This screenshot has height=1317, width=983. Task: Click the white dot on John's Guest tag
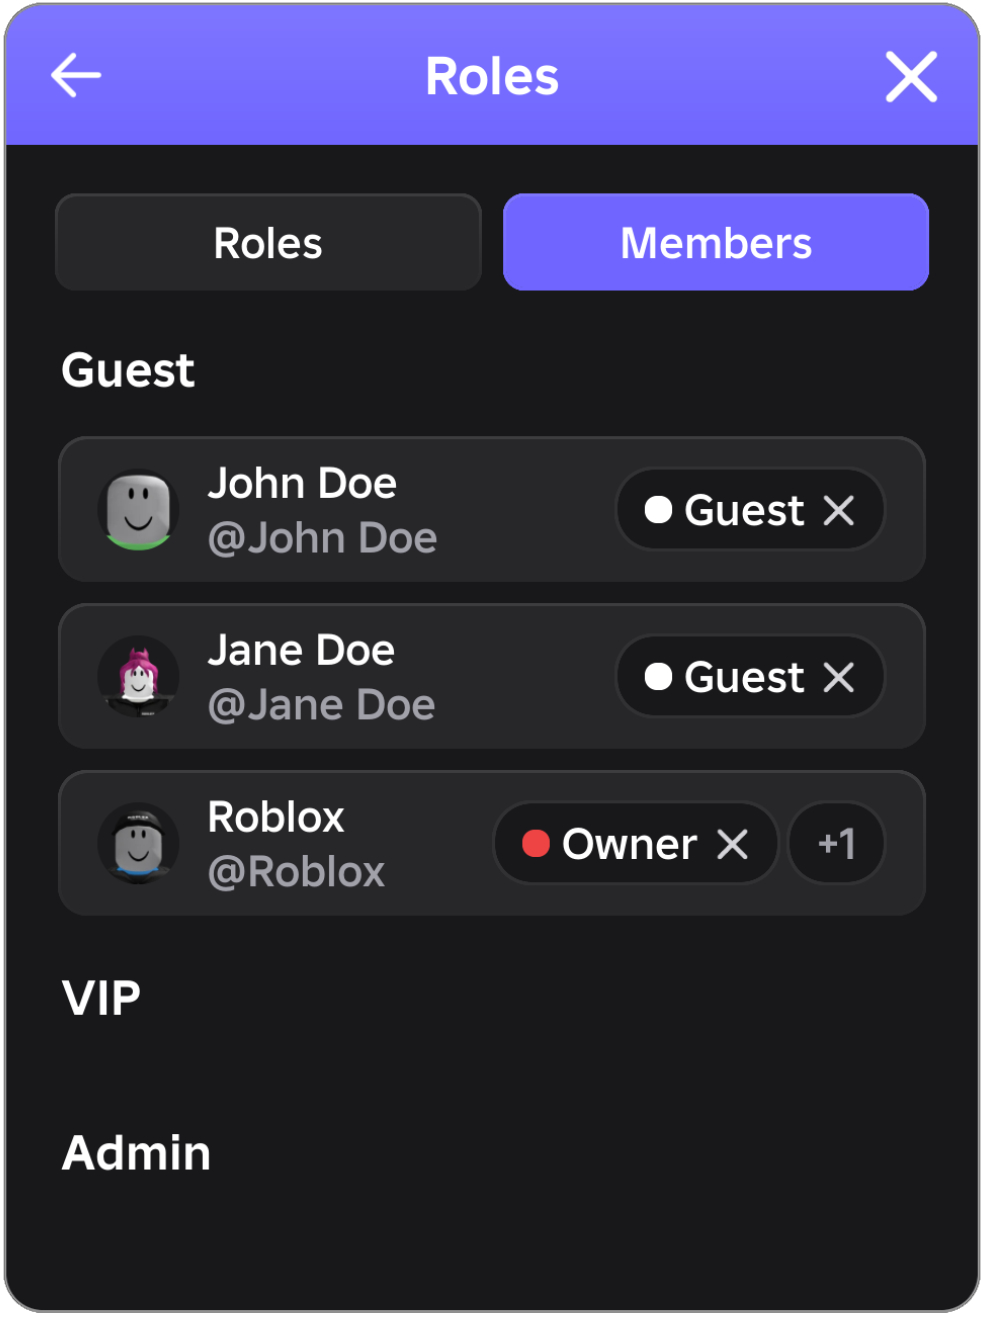pos(658,510)
